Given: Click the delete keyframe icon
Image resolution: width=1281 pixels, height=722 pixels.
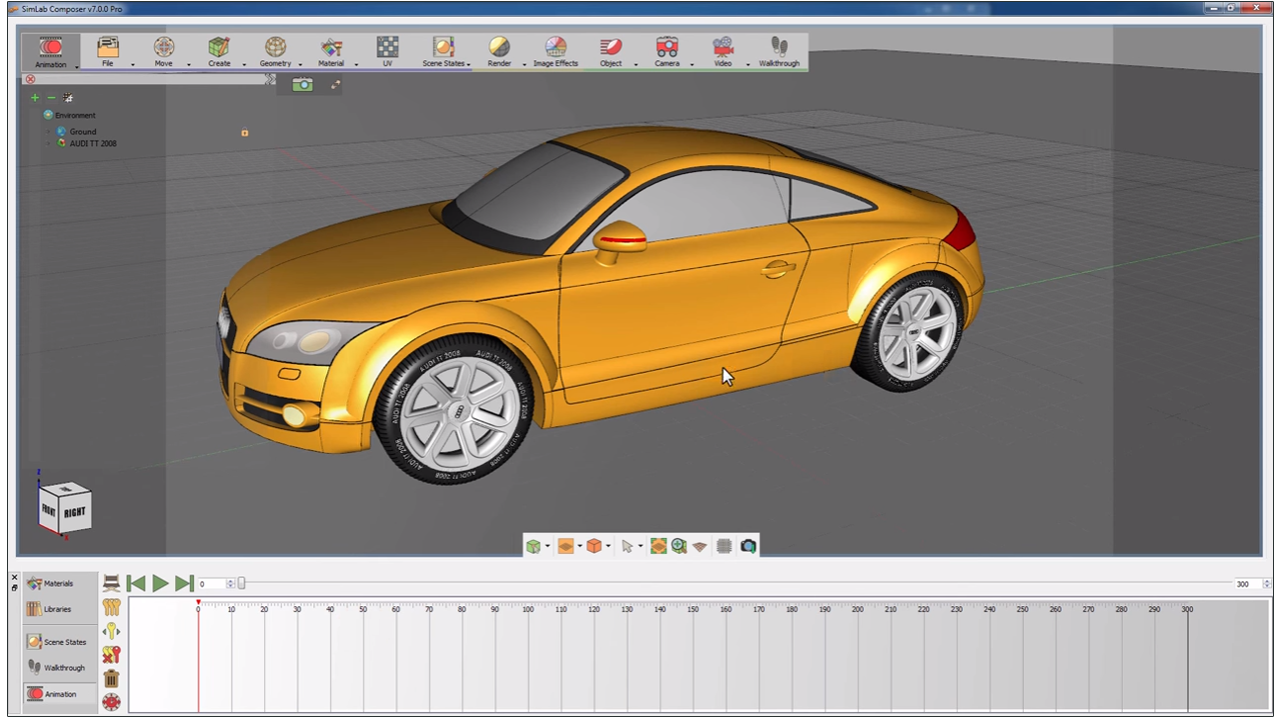Looking at the screenshot, I should pos(111,655).
